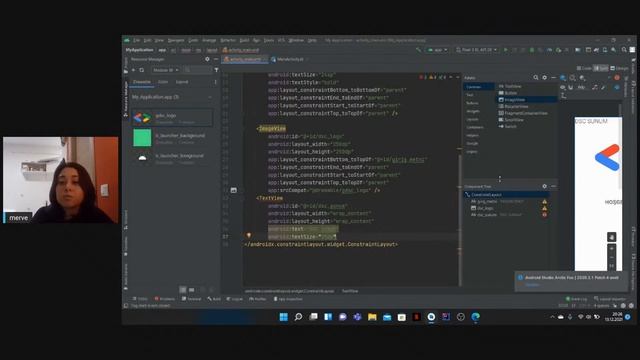The width and height of the screenshot is (640, 360).
Task: Add a resource with the plus icon
Action: (x=133, y=70)
